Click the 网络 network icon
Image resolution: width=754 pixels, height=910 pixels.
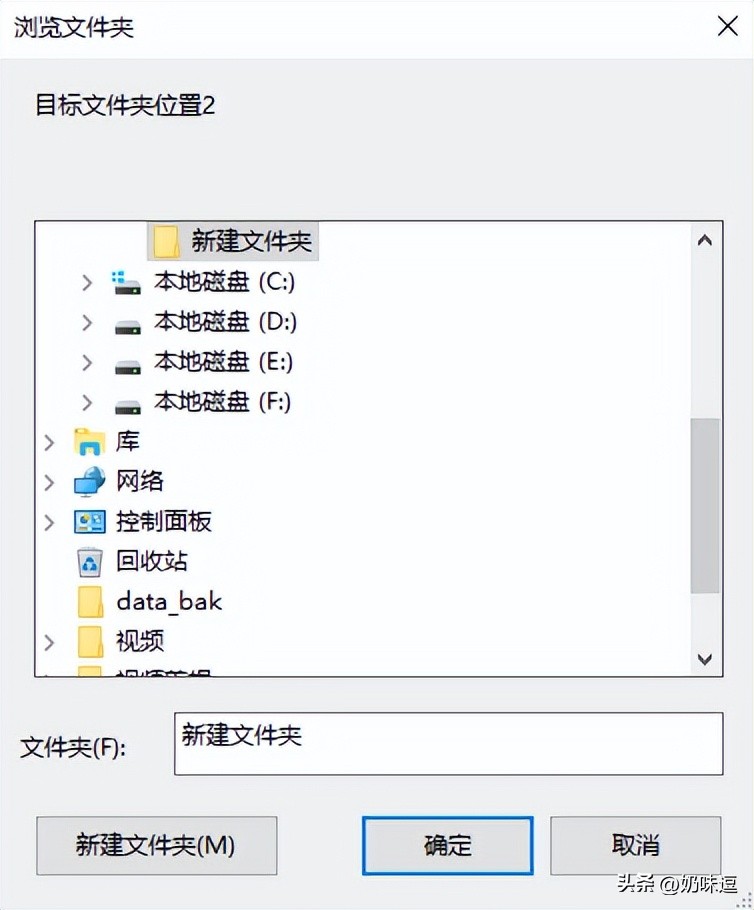pyautogui.click(x=91, y=482)
